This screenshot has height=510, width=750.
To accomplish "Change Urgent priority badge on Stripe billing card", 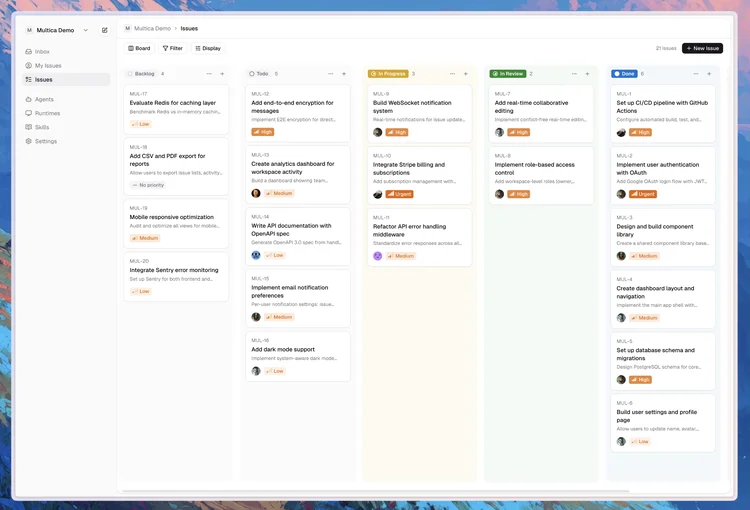I will [399, 194].
